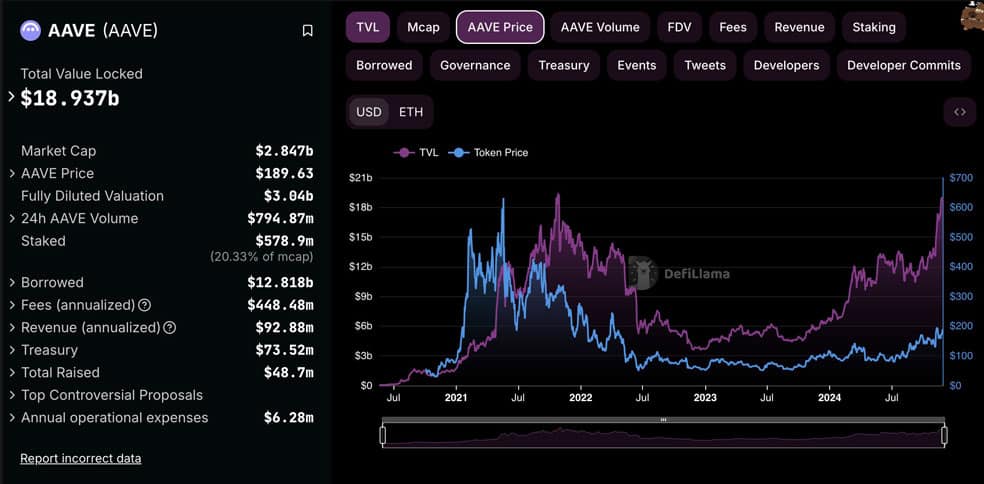Click the Staked value $578.9m

pos(284,241)
